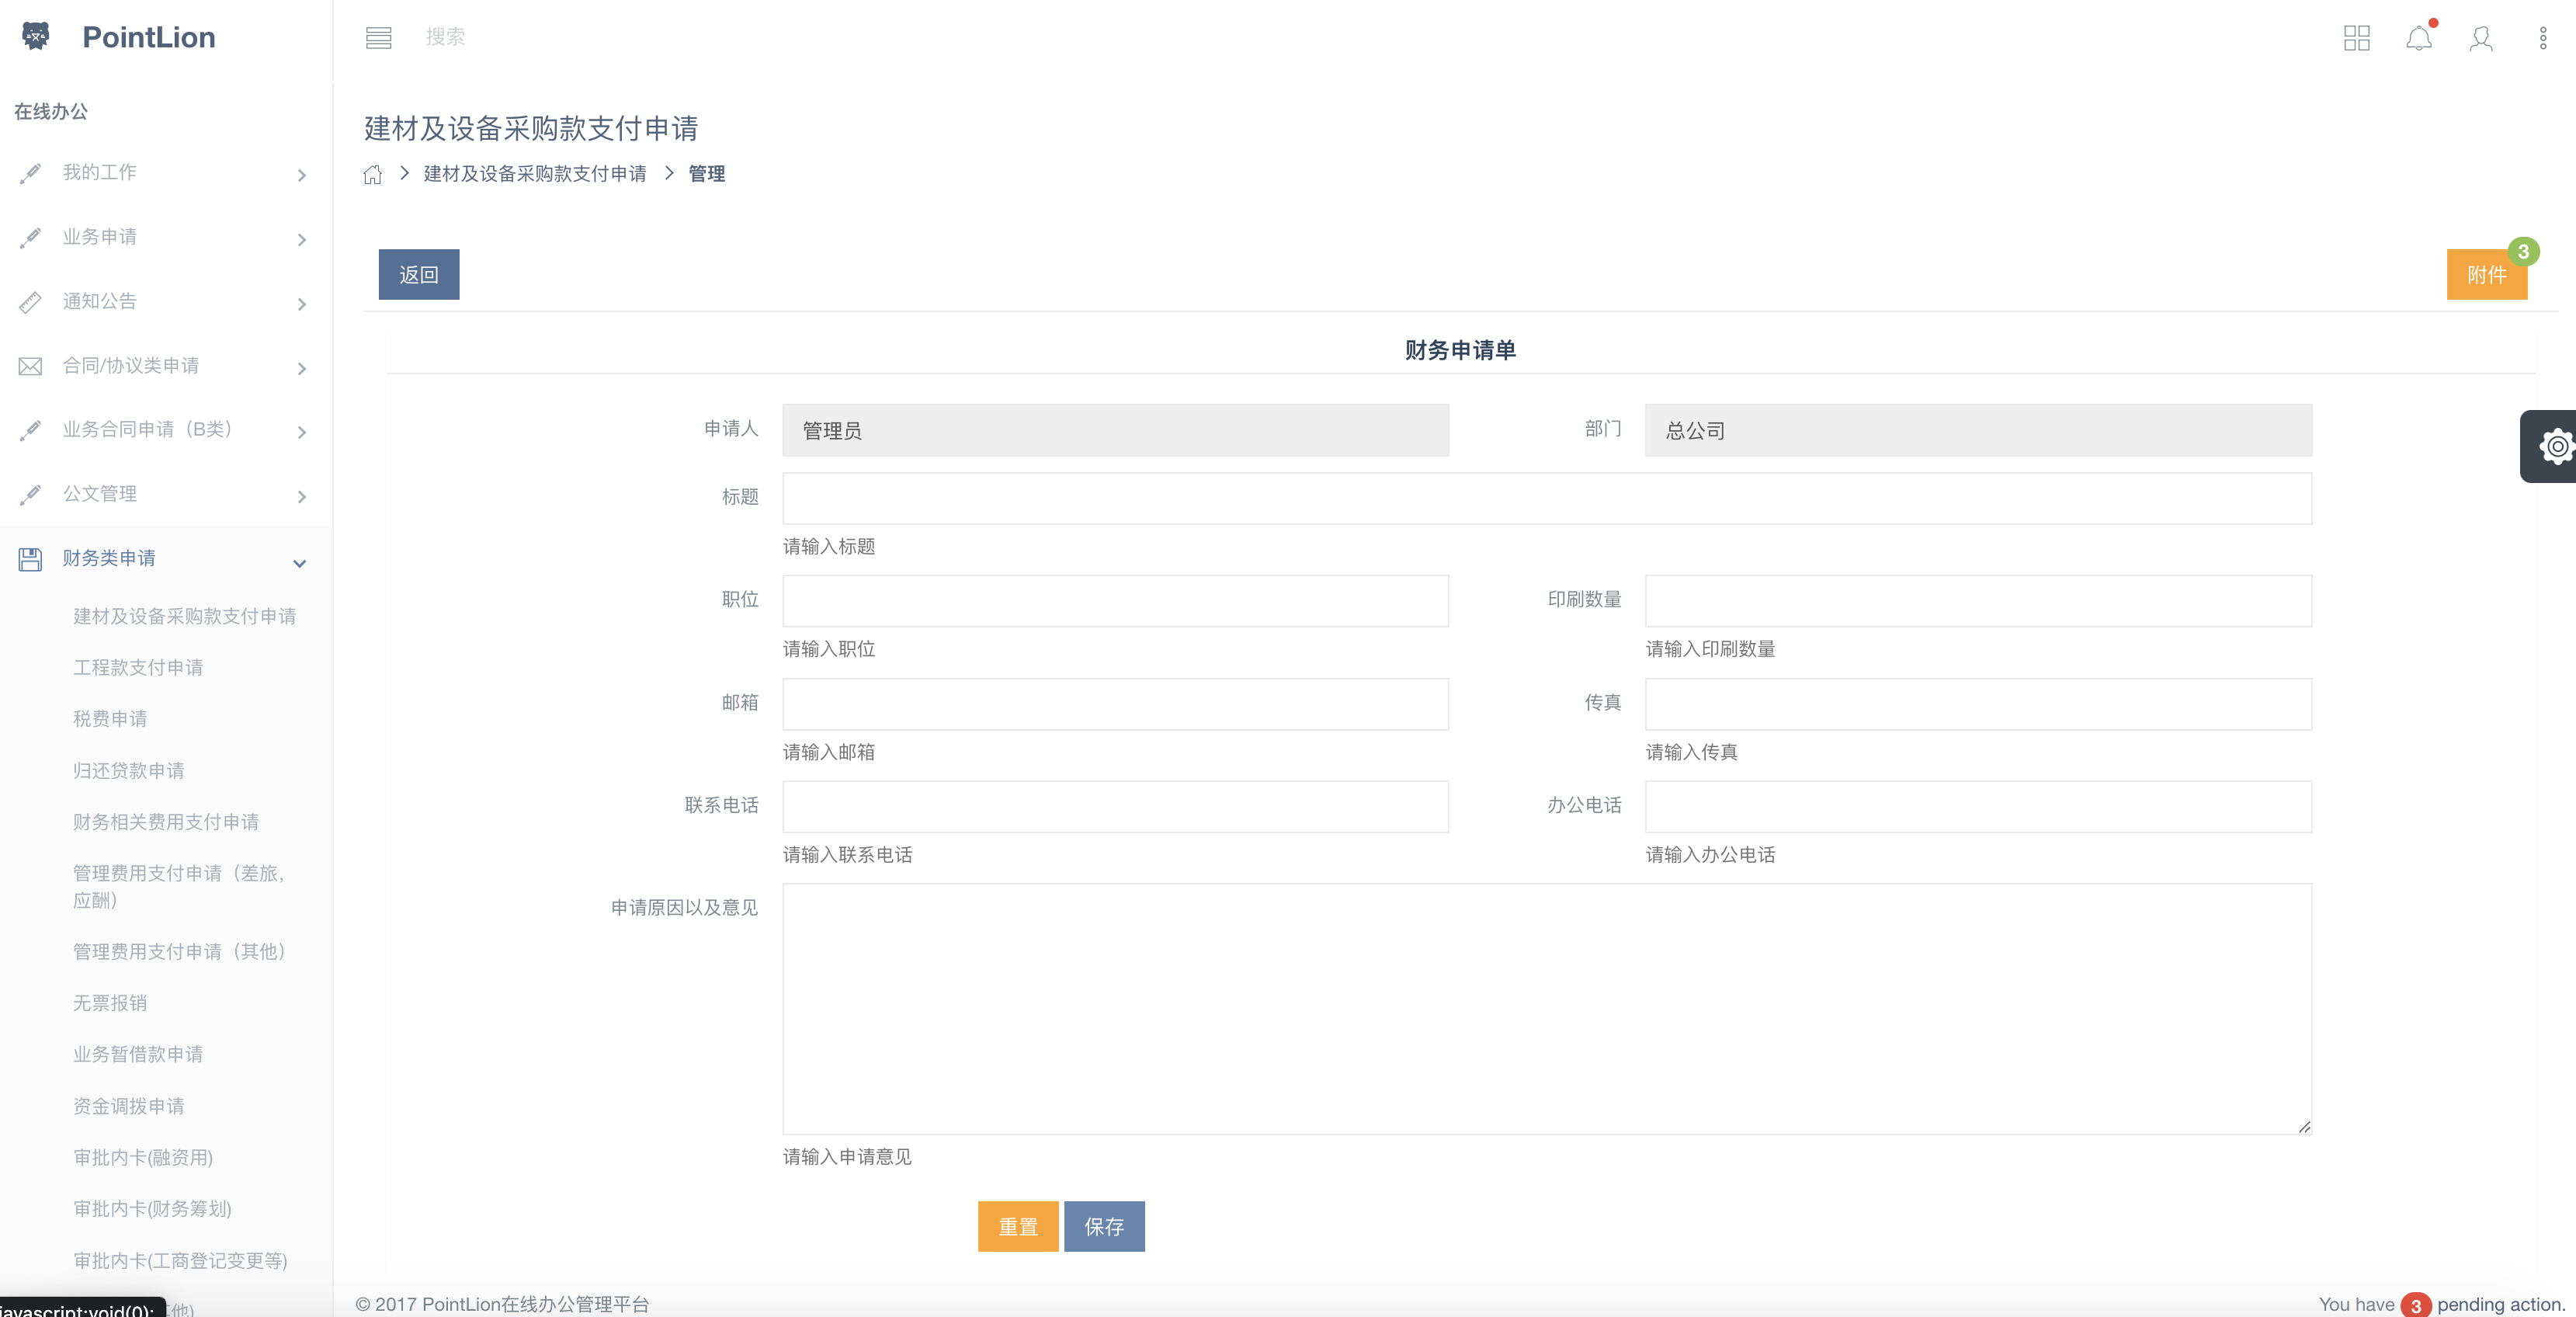Open 建材及设备采购款支付申请 submenu item
Viewport: 2576px width, 1317px height.
click(185, 616)
